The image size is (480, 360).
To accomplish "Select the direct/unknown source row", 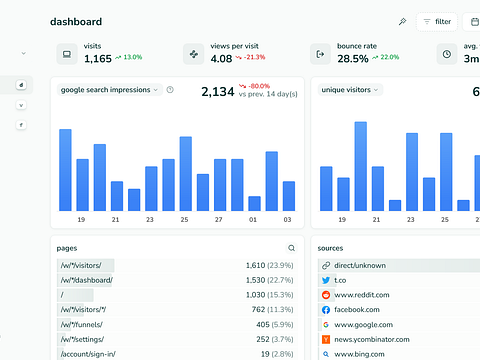I will 399,266.
